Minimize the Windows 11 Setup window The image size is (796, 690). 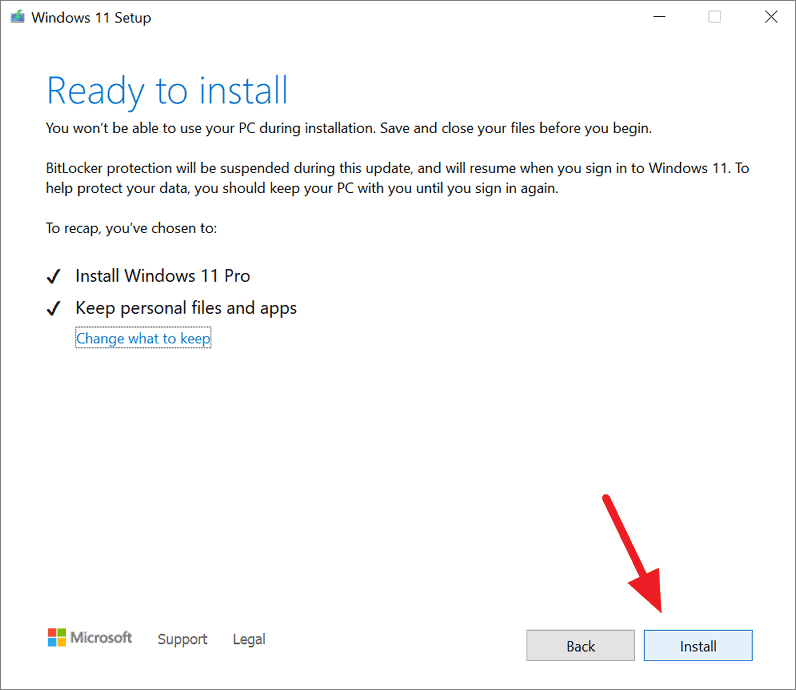659,17
